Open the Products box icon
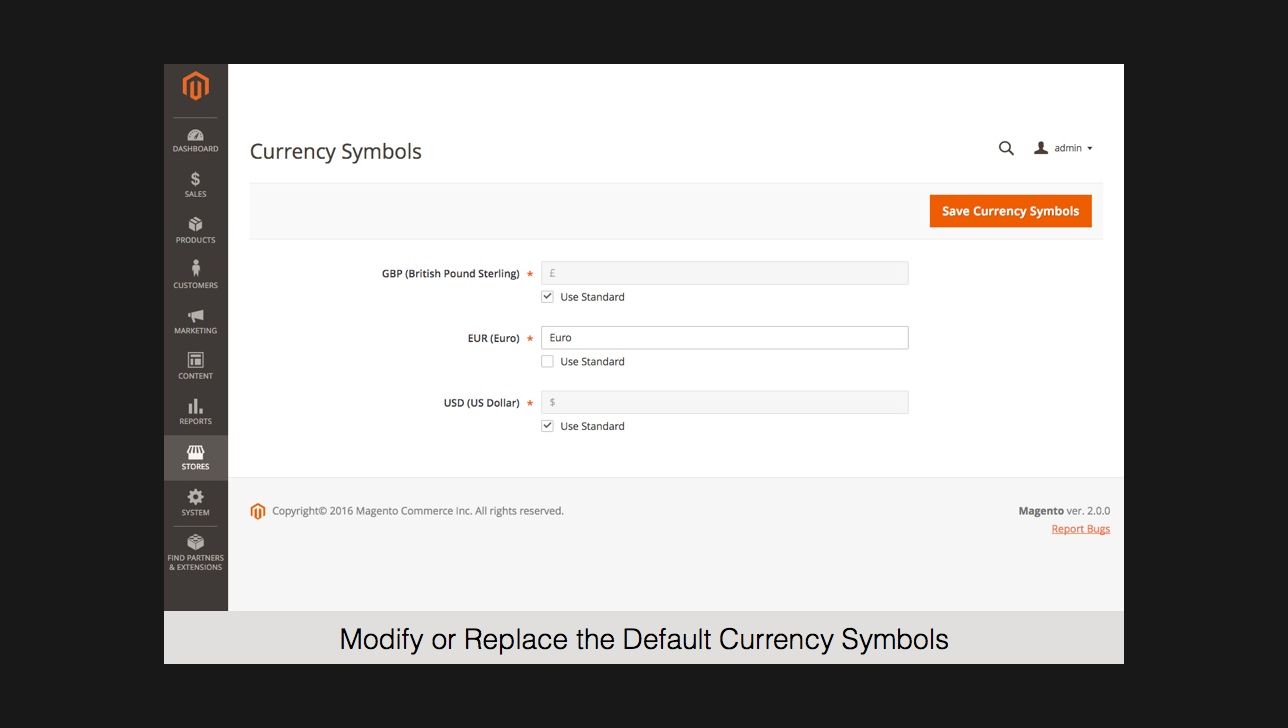1288x728 pixels. [196, 225]
